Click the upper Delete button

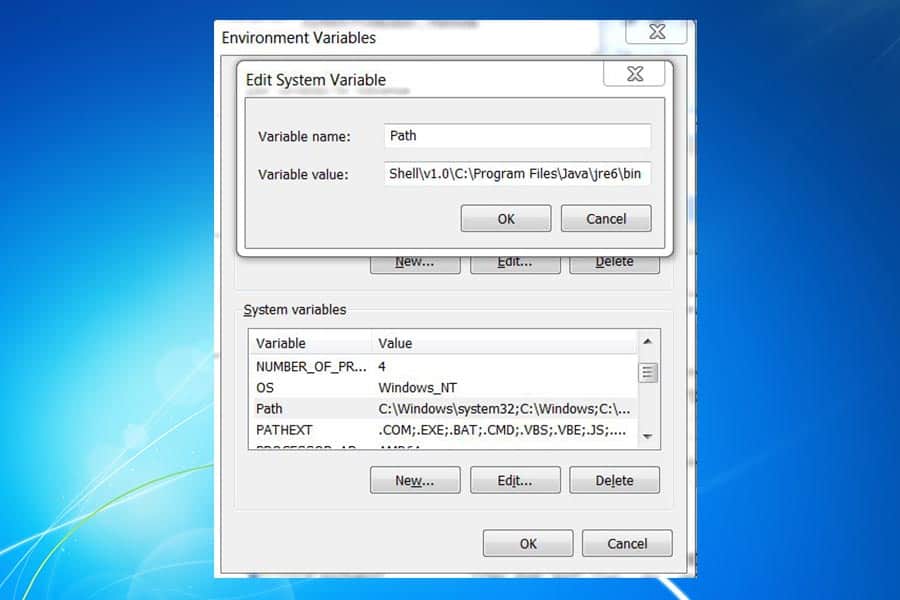[x=614, y=261]
